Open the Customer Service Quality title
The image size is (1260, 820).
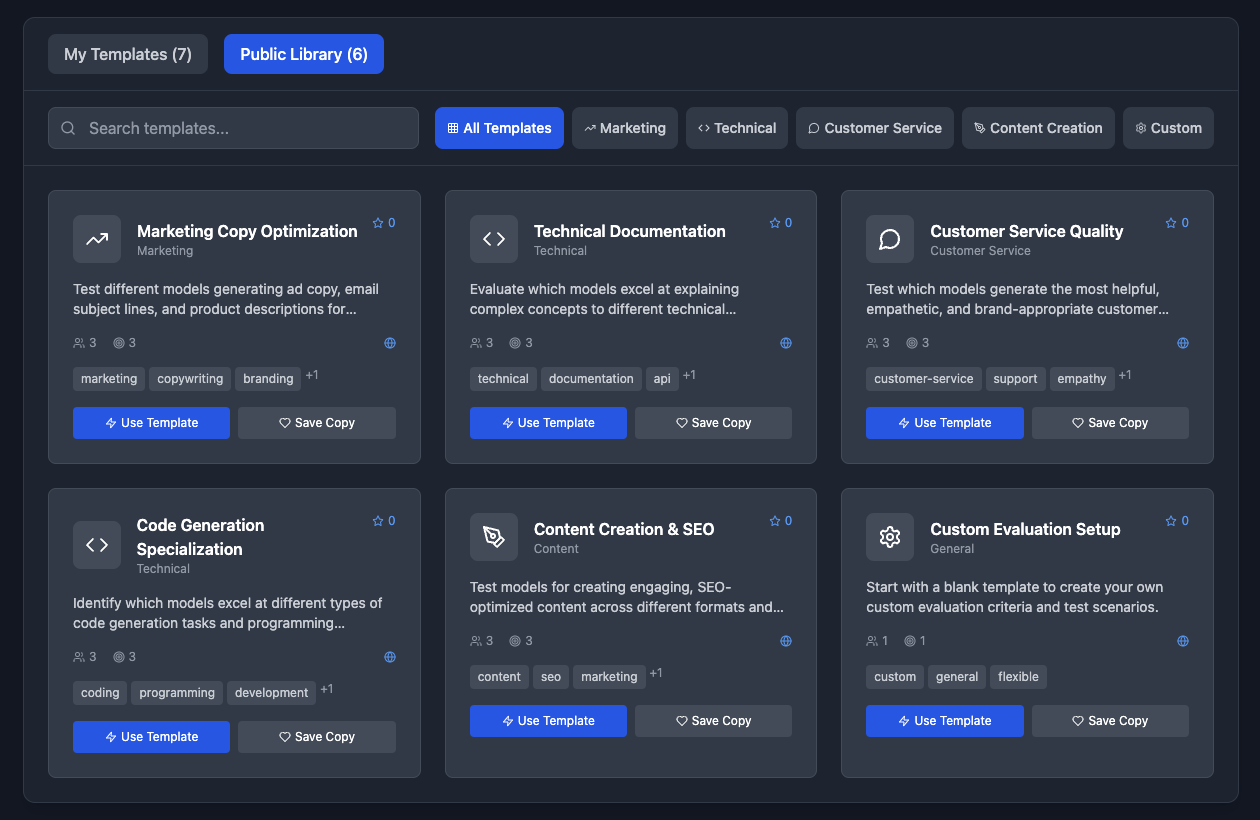tap(1027, 231)
